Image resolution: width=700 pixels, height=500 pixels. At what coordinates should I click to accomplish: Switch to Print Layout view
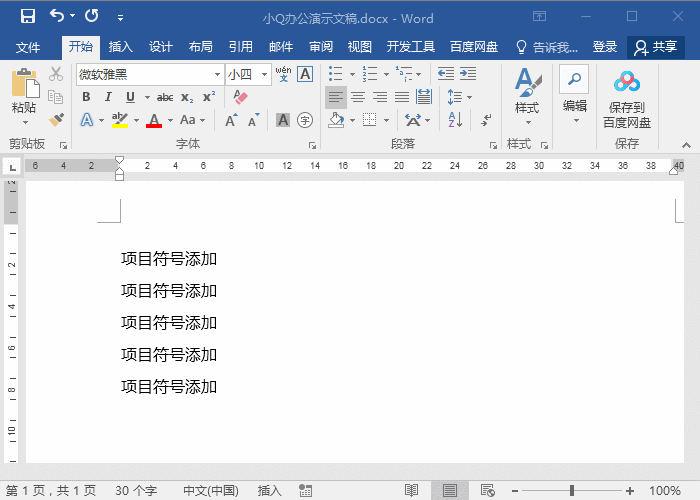450,491
